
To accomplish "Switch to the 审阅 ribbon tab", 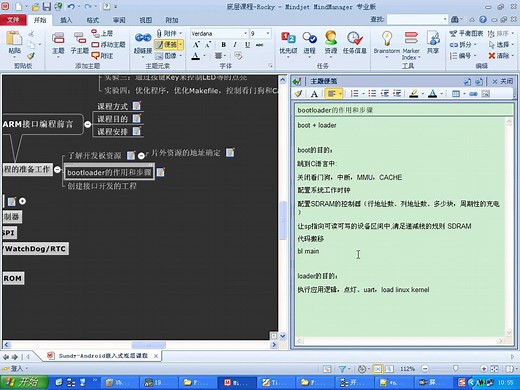I will 119,20.
